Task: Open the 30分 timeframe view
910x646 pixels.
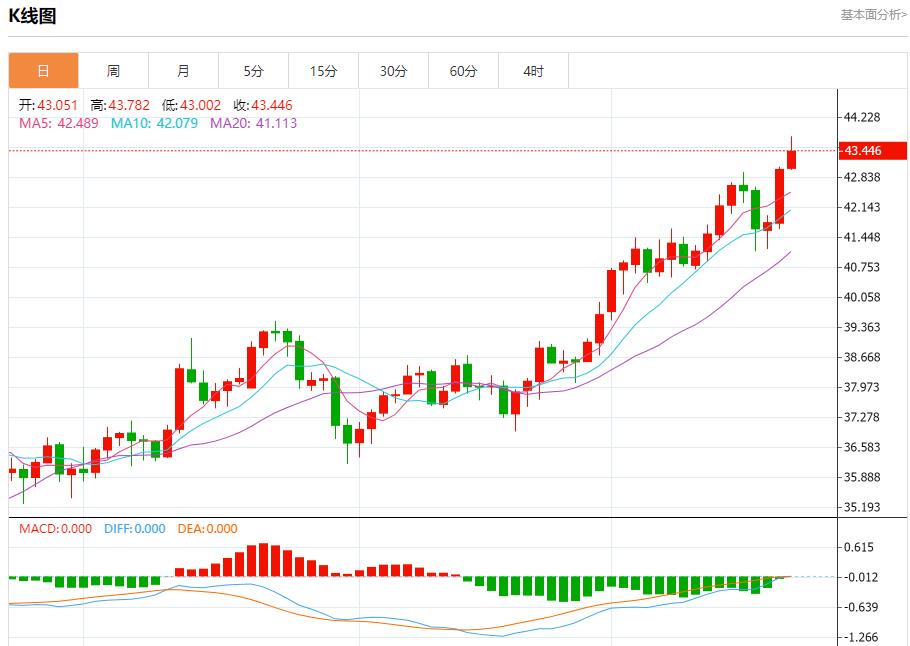Action: (x=393, y=70)
